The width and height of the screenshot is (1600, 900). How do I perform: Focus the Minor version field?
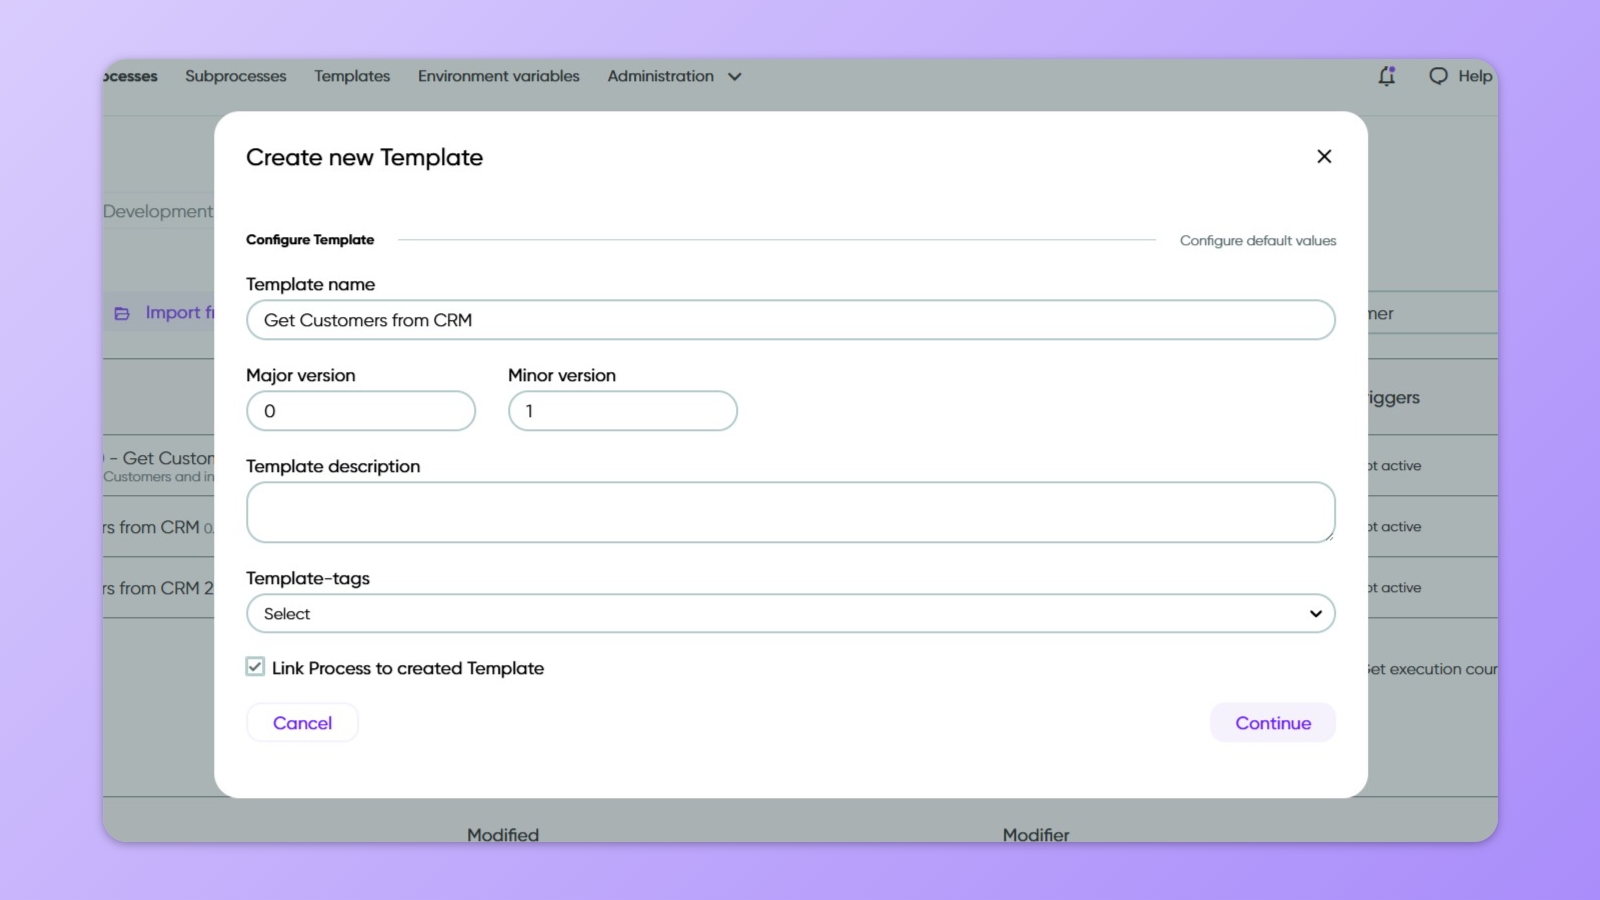[623, 411]
